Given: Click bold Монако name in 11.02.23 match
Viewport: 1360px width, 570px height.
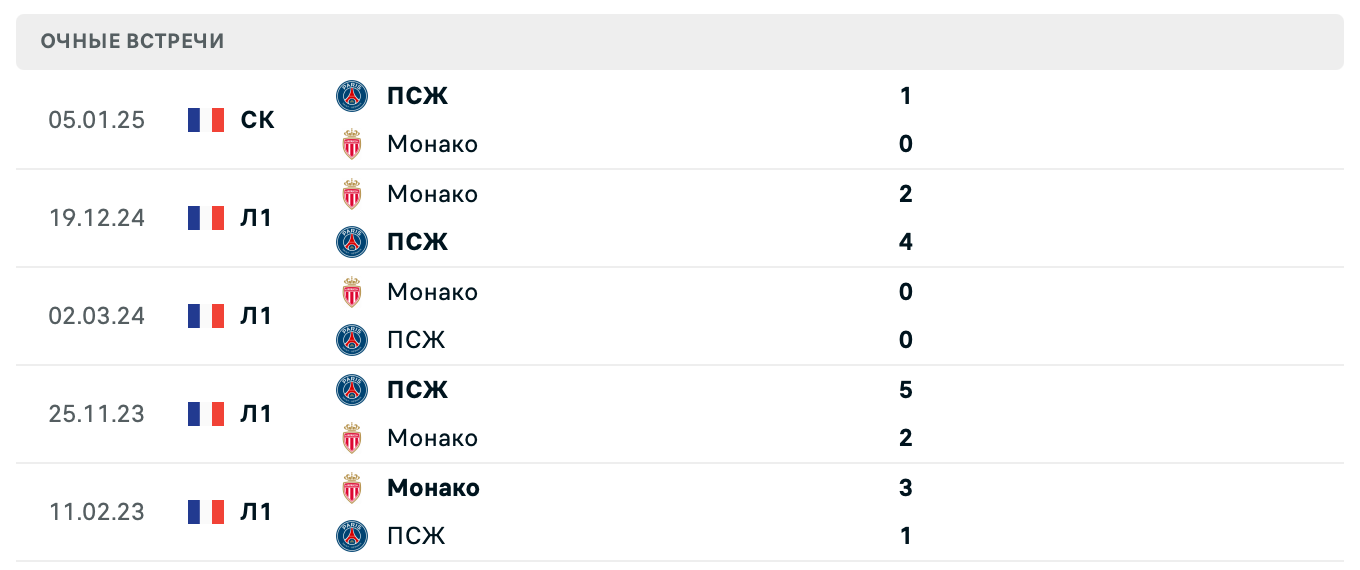Looking at the screenshot, I should point(433,488).
